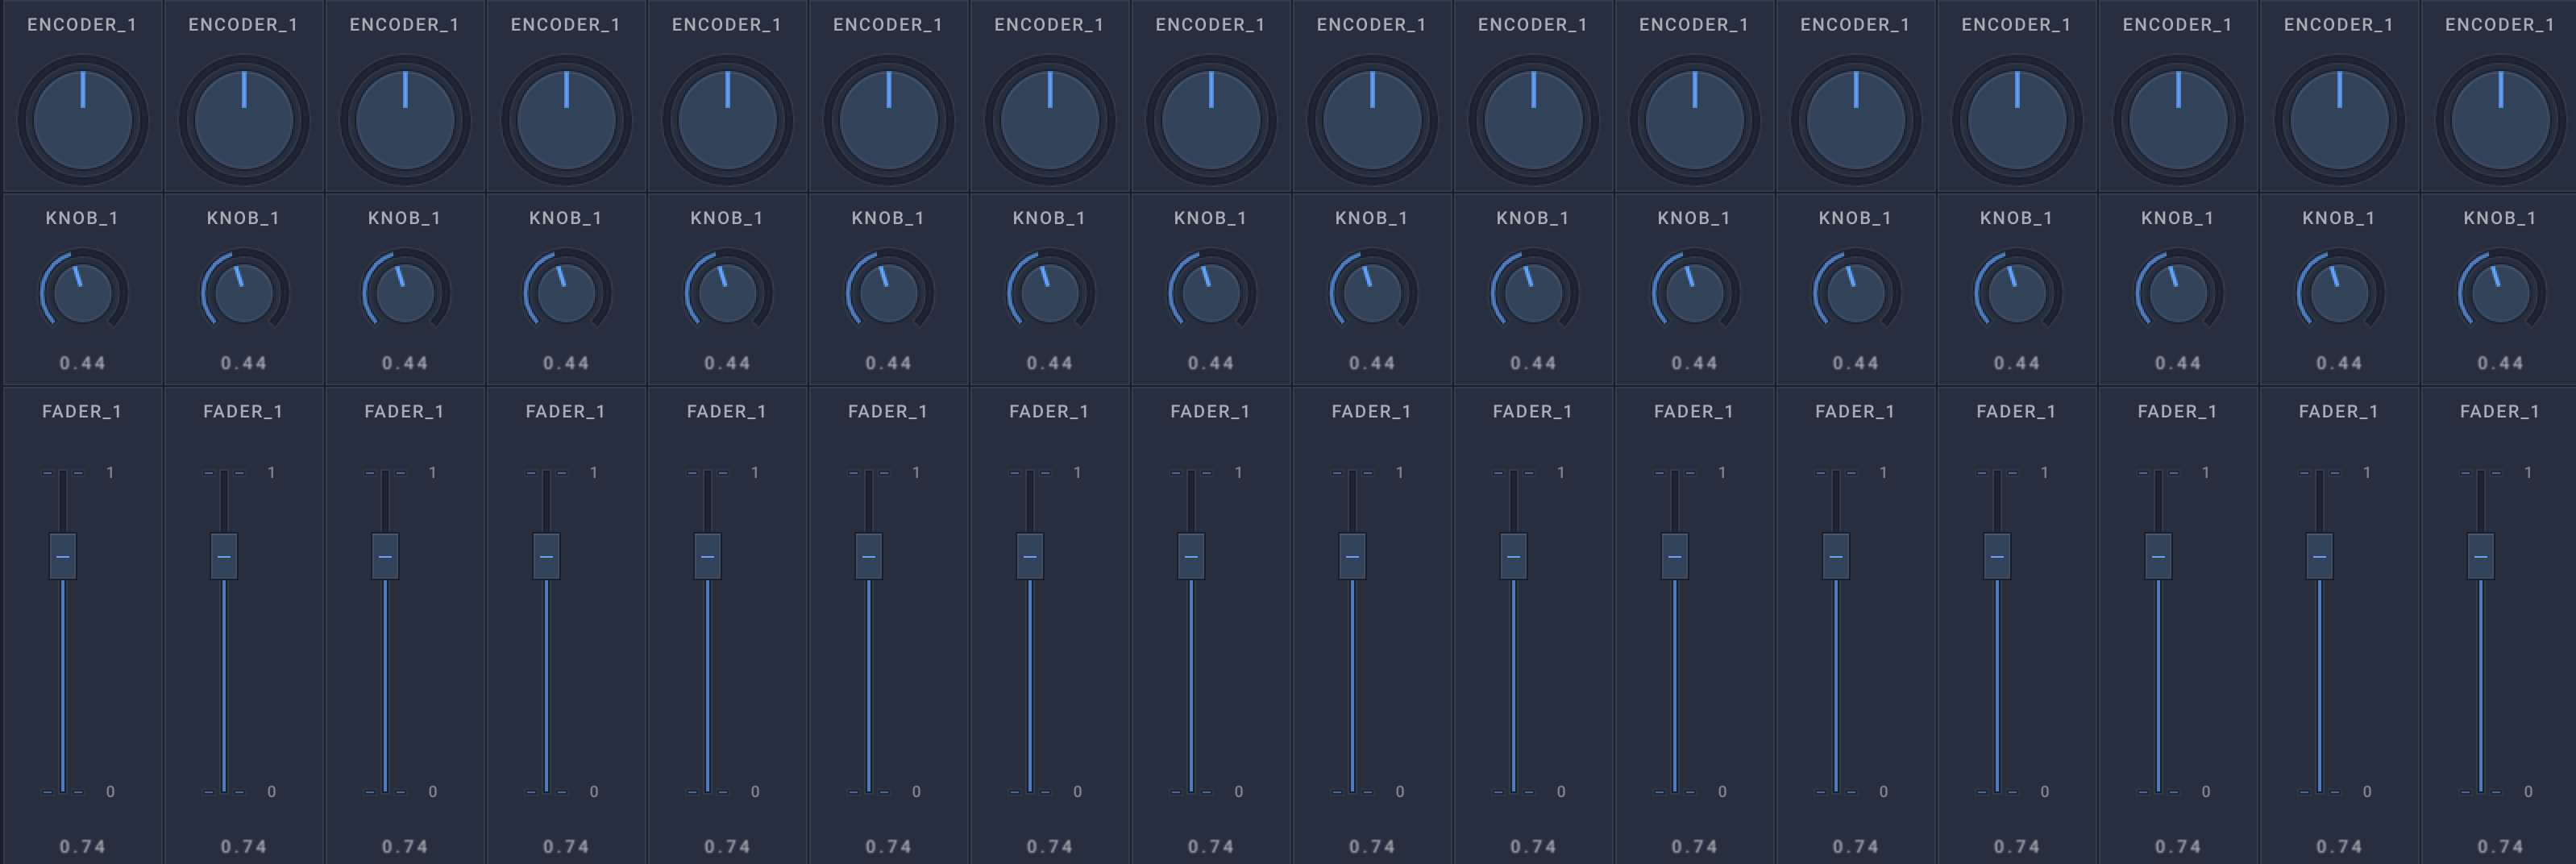Click the last KNOB_1 knob on the right

(2500, 293)
